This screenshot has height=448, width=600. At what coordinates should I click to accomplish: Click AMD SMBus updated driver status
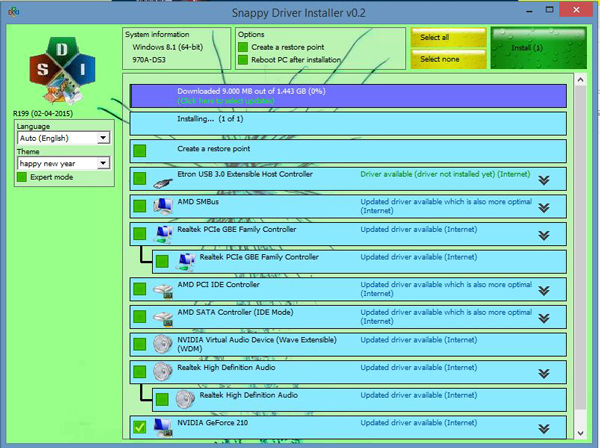446,206
